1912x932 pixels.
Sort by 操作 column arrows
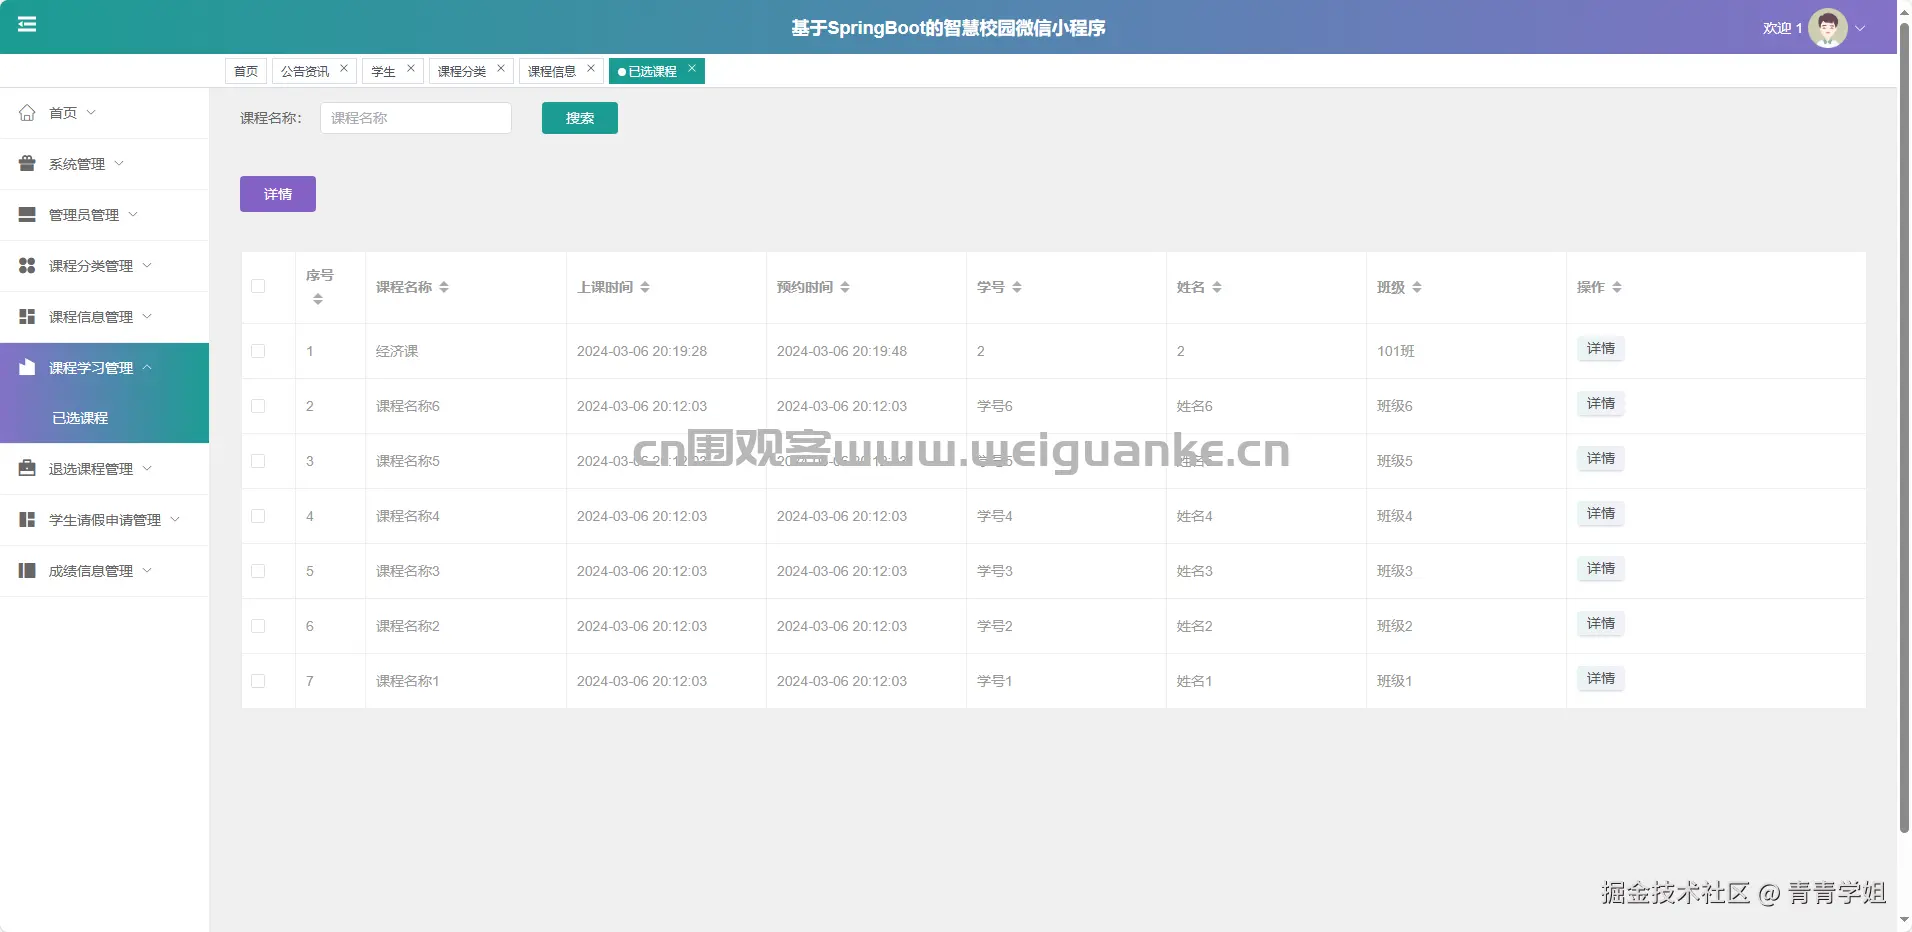(1617, 287)
